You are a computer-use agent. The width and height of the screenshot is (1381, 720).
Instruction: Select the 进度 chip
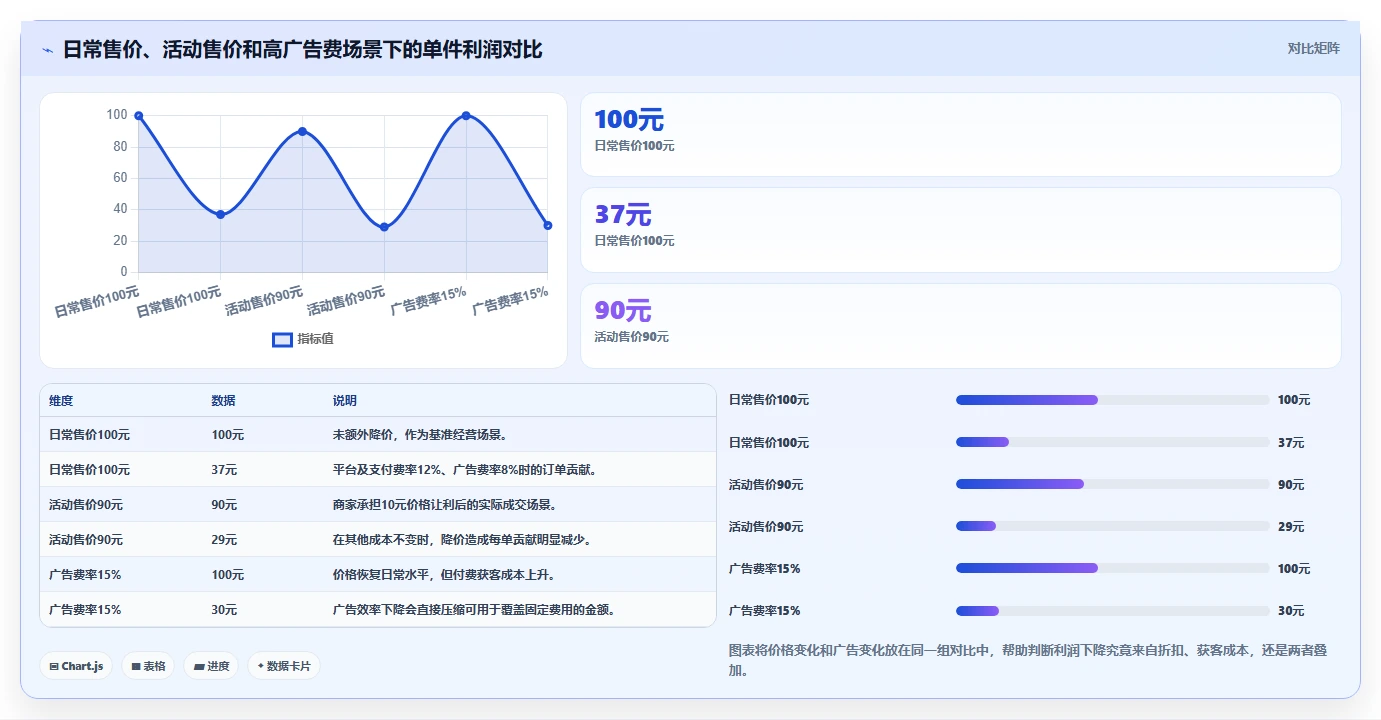(x=211, y=666)
